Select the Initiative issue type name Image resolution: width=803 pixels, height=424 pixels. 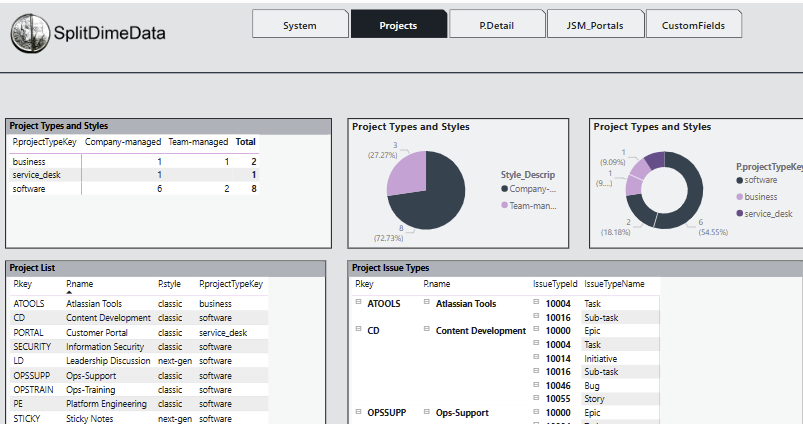click(x=601, y=359)
